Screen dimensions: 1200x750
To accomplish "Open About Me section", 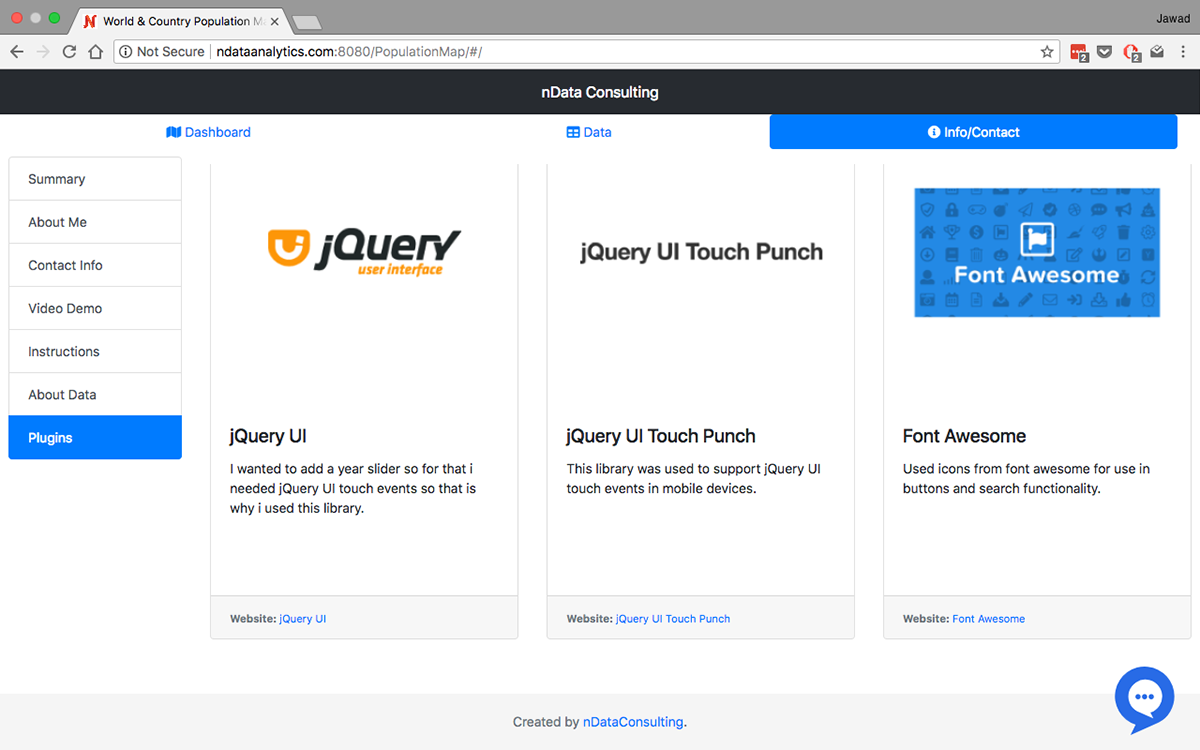I will (95, 222).
